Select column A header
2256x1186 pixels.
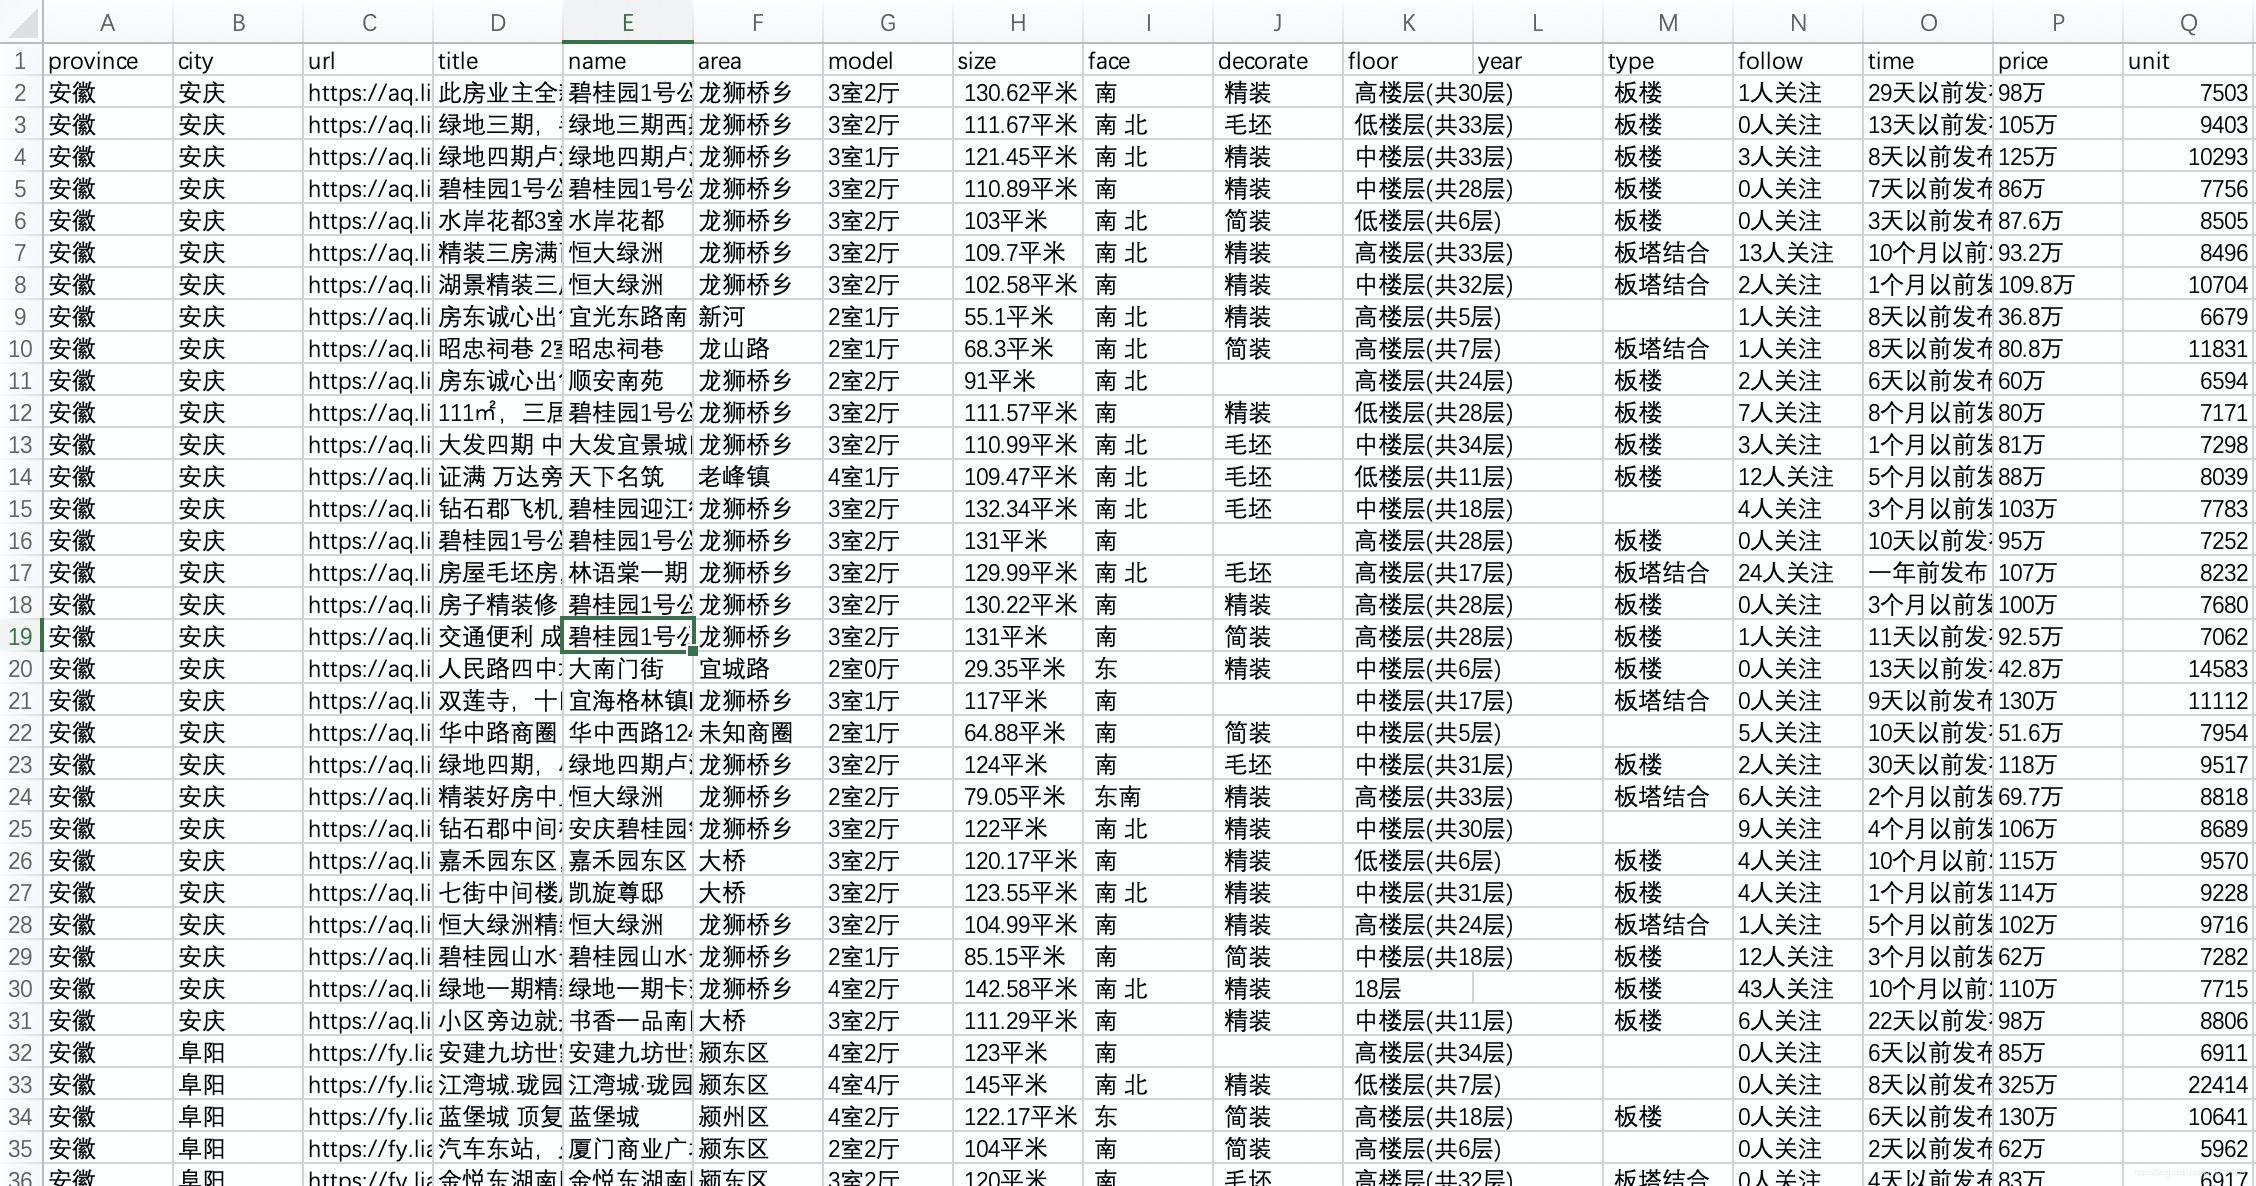tap(107, 22)
